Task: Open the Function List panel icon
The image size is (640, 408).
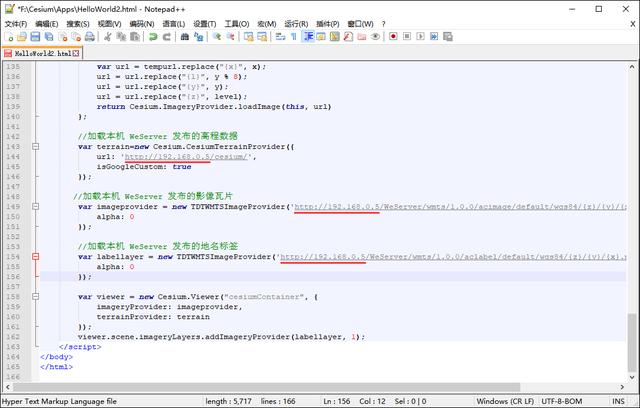Action: [348, 37]
